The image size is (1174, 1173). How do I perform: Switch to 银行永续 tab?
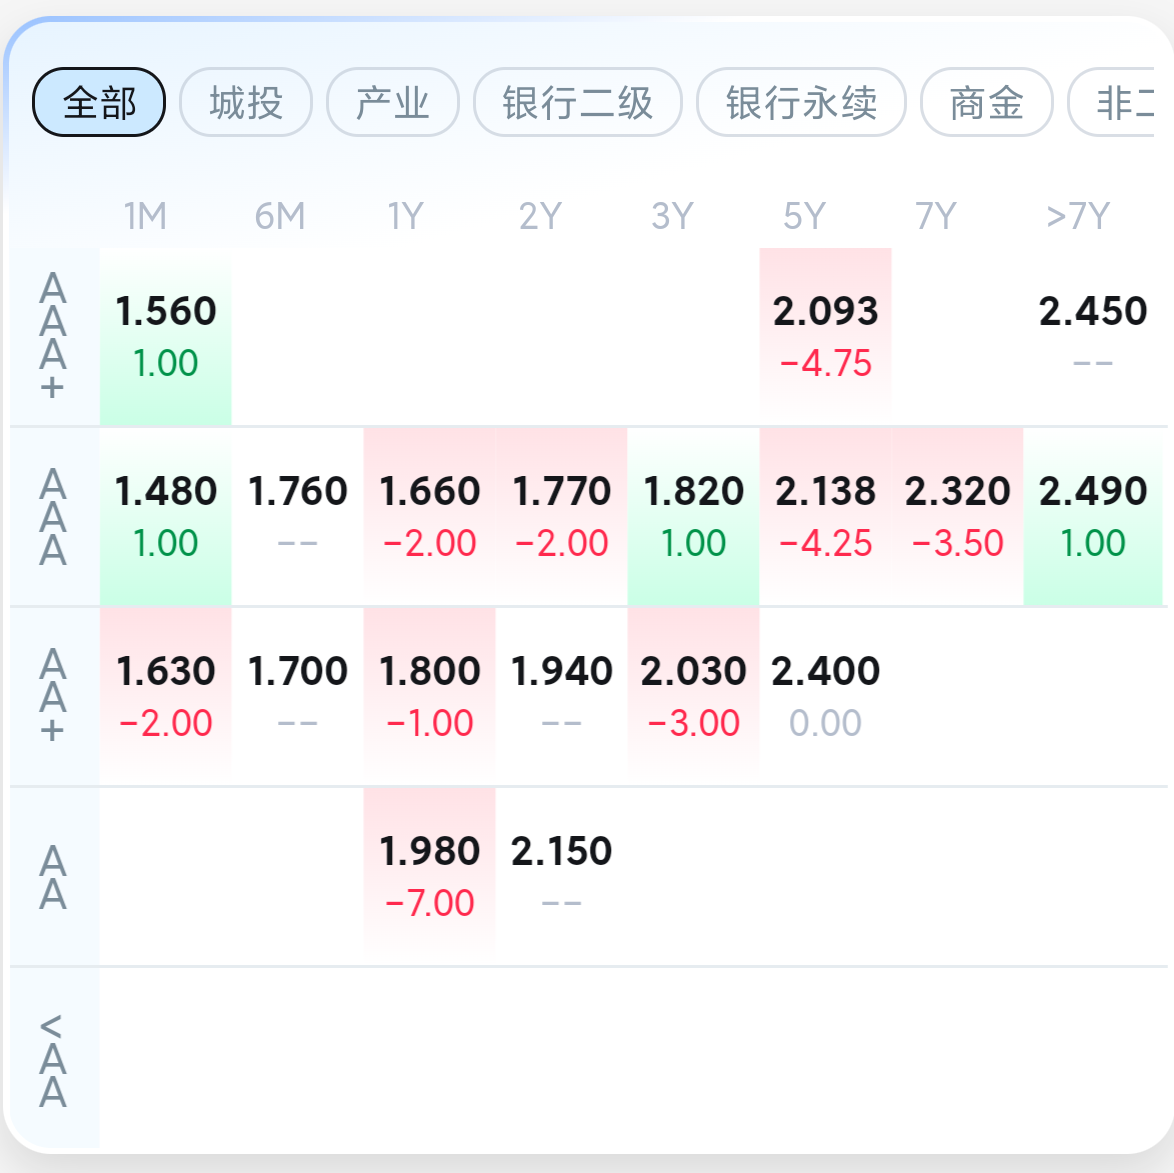pos(801,102)
